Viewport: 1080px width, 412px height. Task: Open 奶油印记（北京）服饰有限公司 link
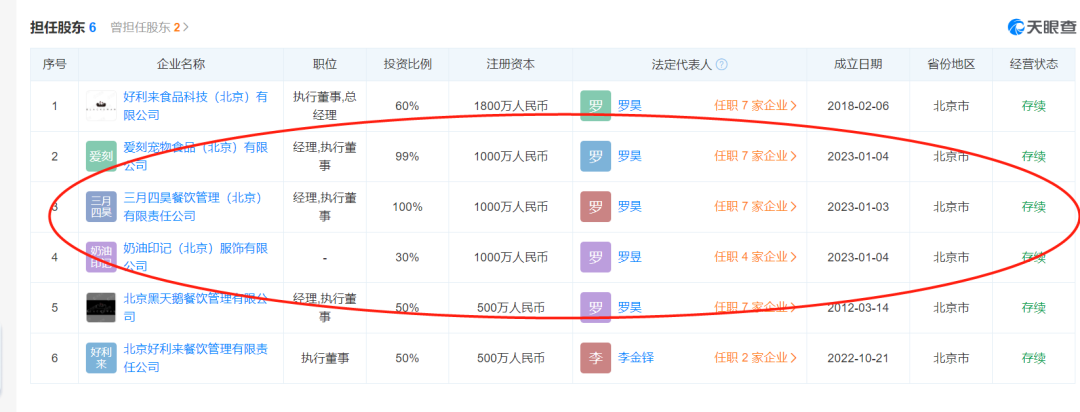[196, 257]
